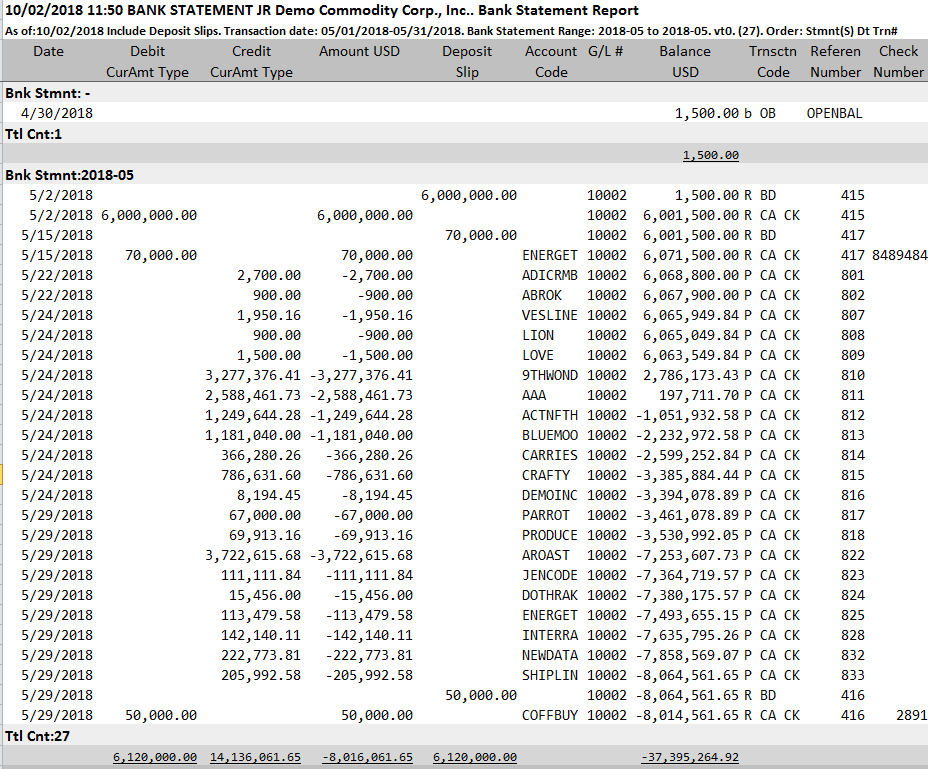928x769 pixels.
Task: Select the BLUEMOO account code
Action: tap(549, 436)
